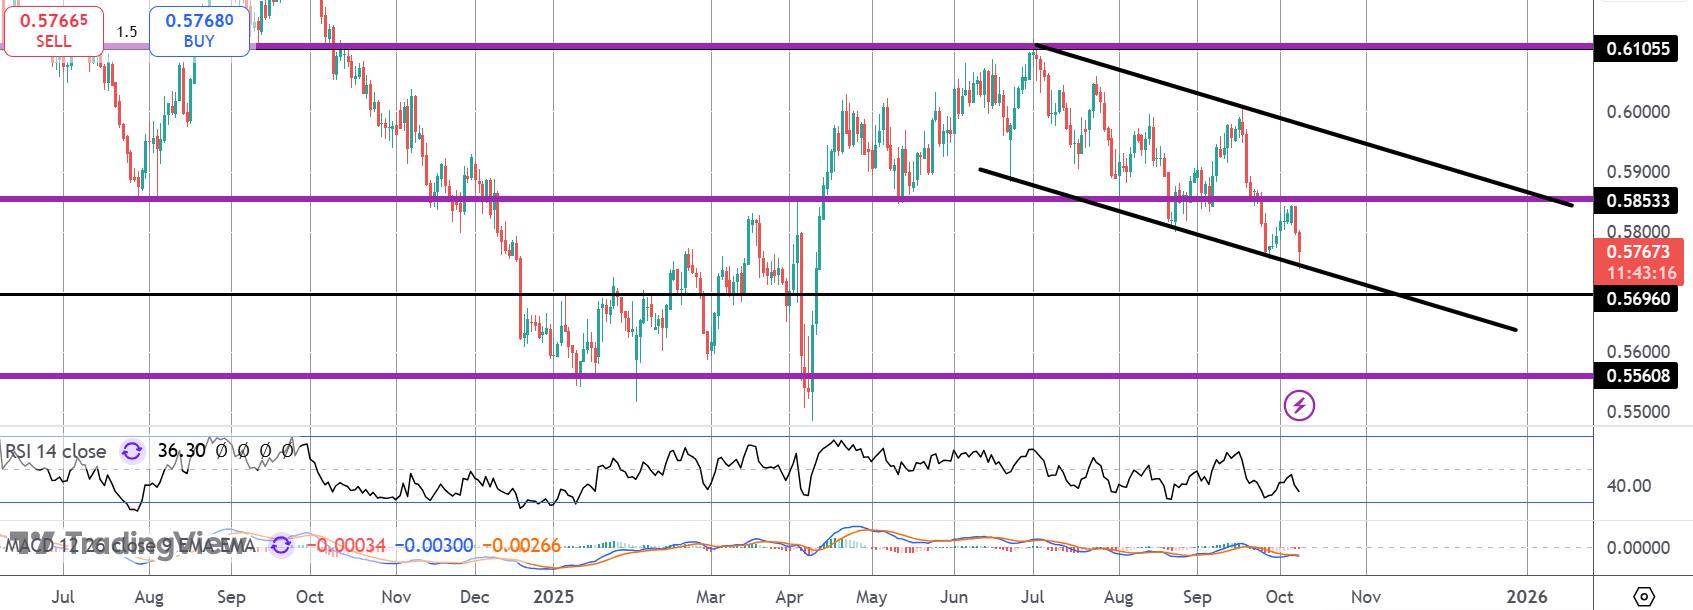
Task: Click the 0.60000 price axis tick
Action: point(1638,112)
